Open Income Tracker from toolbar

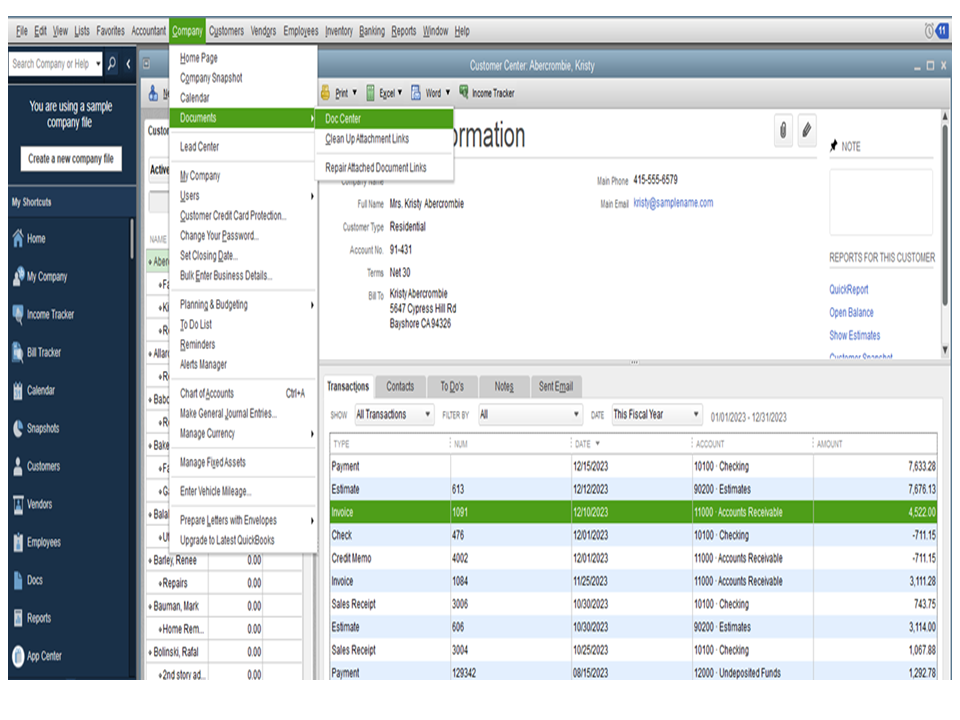[487, 92]
